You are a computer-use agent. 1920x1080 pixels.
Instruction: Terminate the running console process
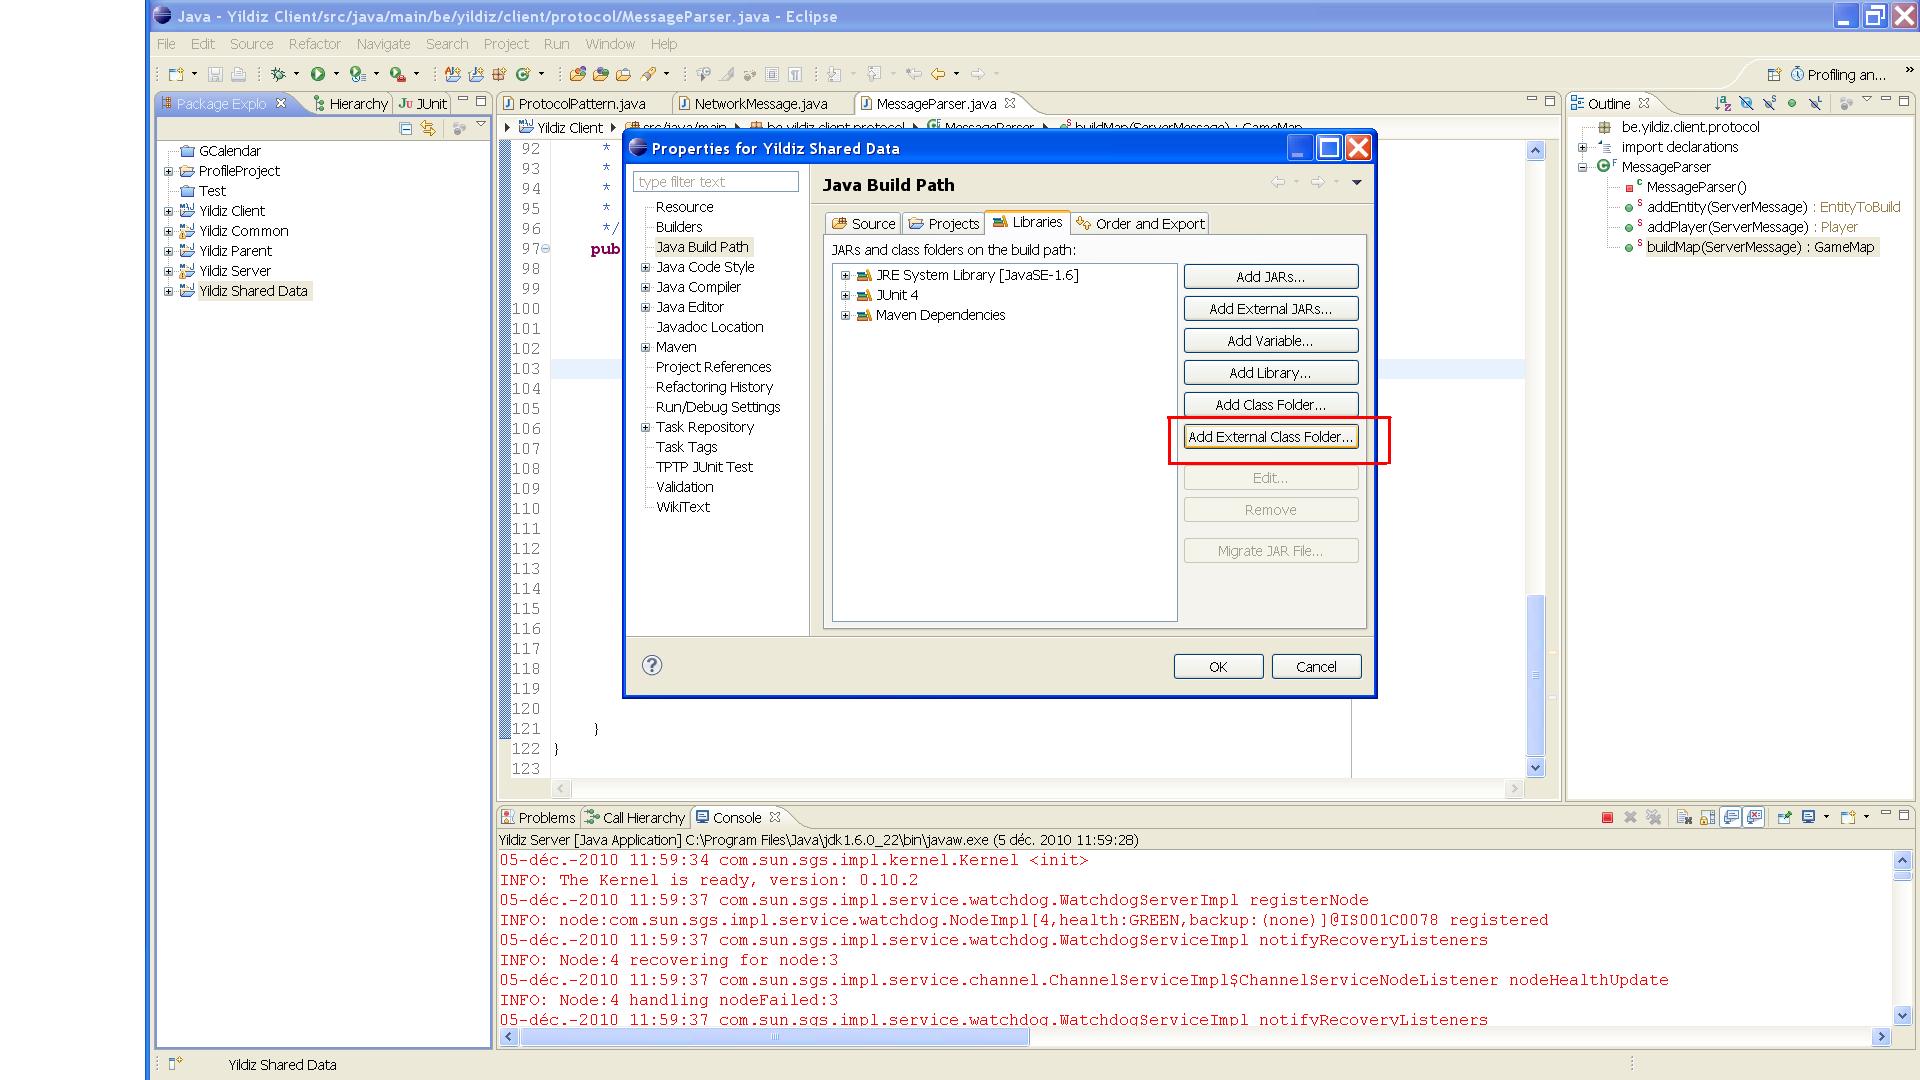coord(1607,818)
